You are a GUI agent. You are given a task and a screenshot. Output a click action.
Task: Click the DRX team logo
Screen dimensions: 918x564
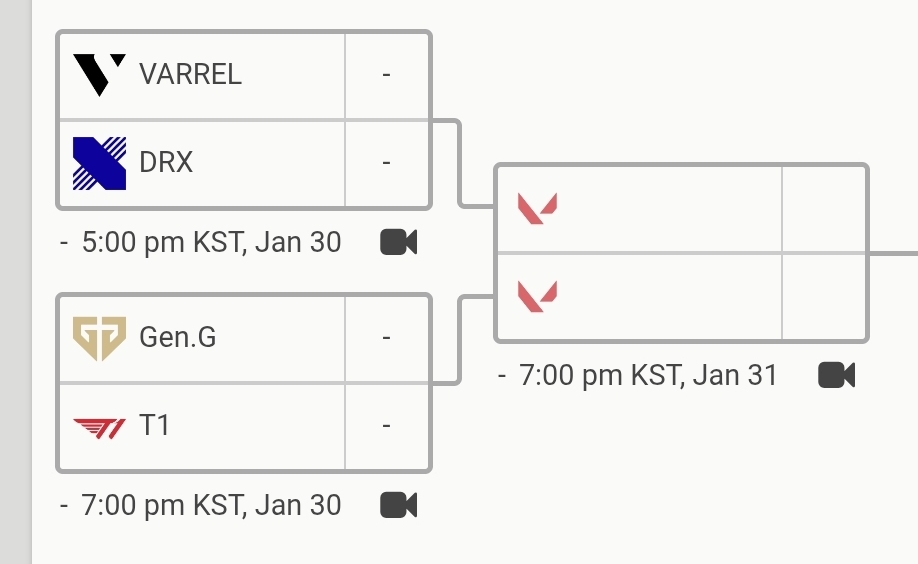point(99,163)
